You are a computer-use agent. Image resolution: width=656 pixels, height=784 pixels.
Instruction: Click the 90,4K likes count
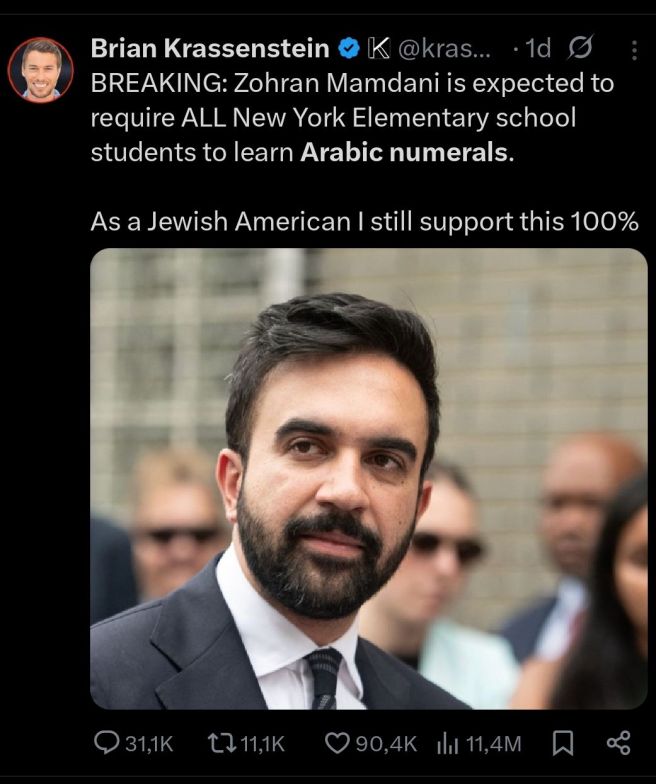point(386,744)
